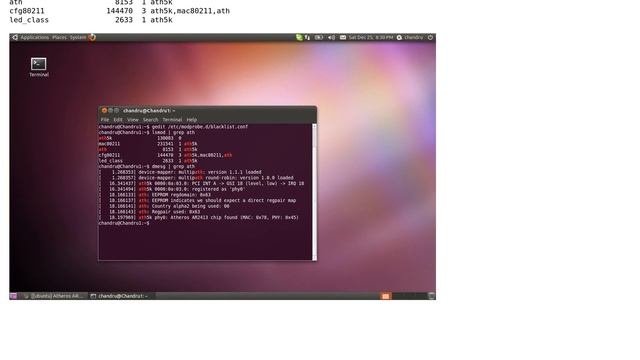Viewport: 640px width, 360px height.
Task: Open the power session menu icon
Action: 430,38
